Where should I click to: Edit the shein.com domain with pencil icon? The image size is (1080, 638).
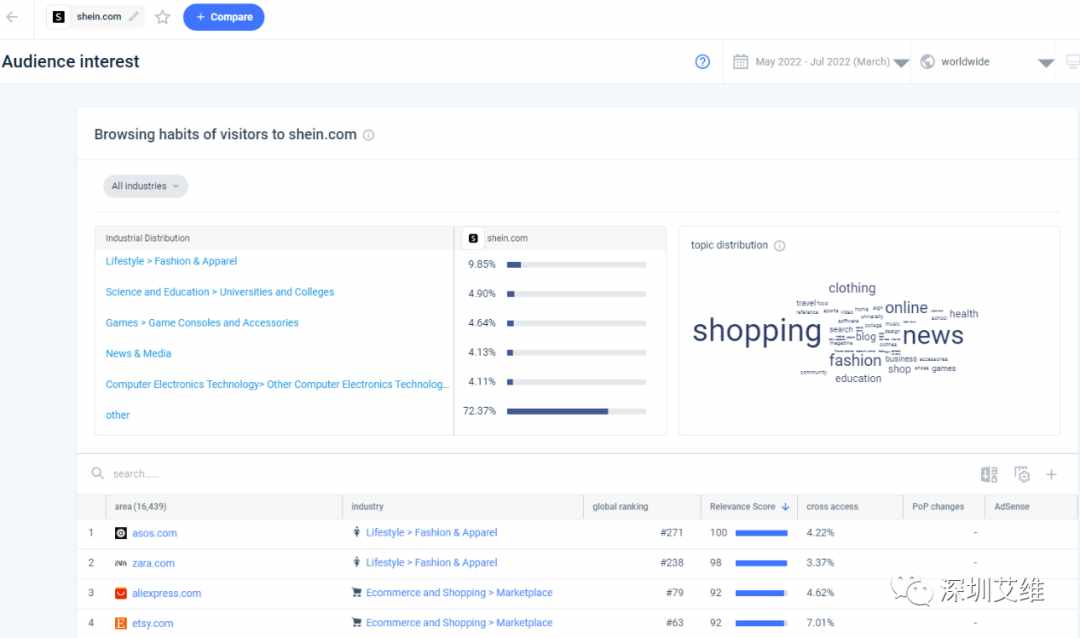(x=134, y=17)
